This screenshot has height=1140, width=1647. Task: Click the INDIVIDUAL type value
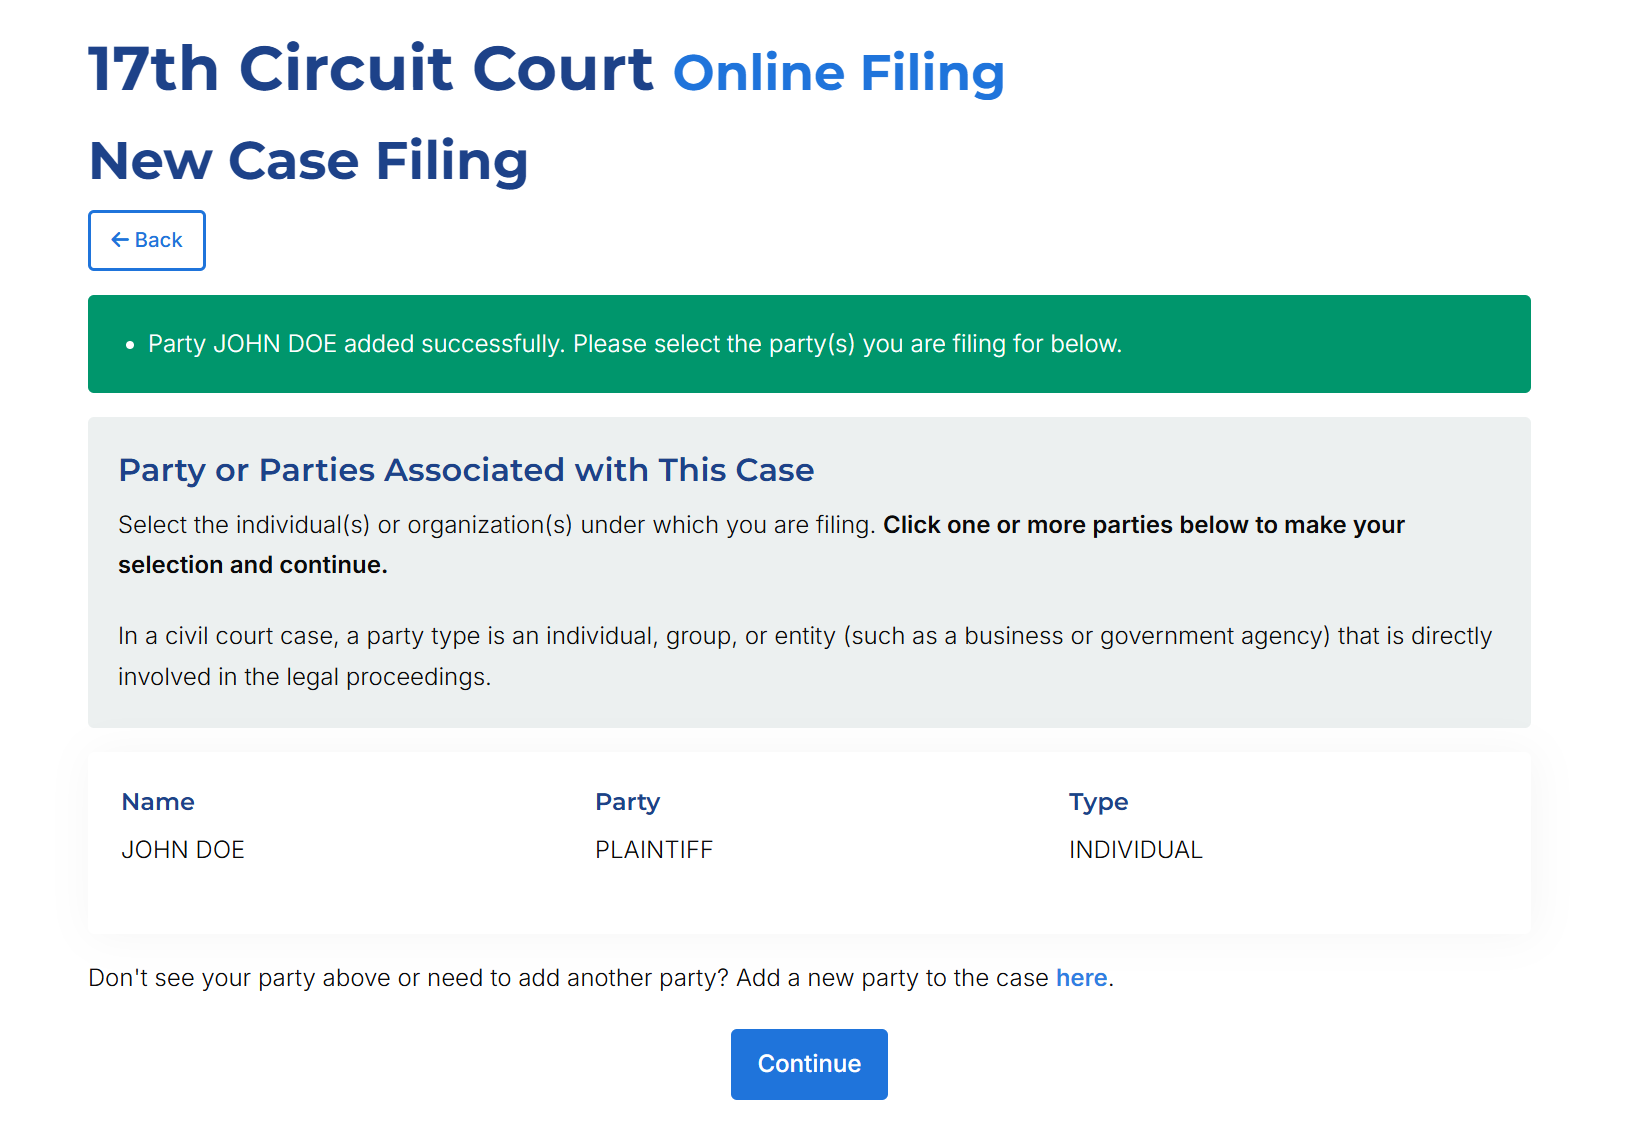(1135, 850)
